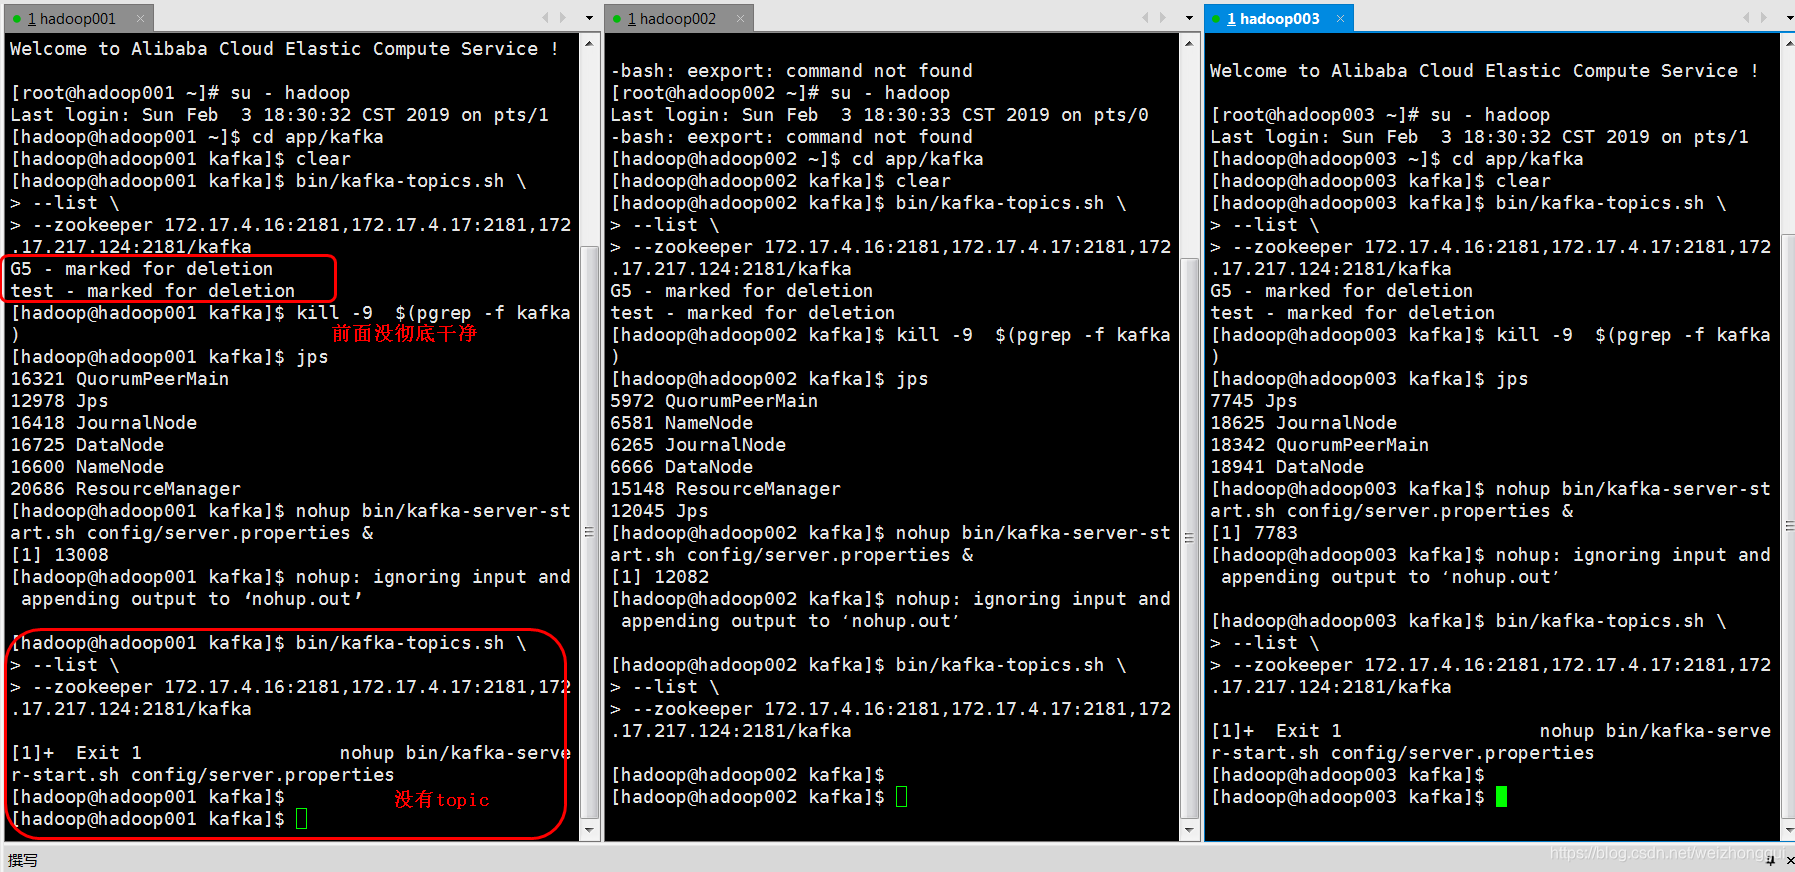The width and height of the screenshot is (1795, 872).
Task: Click previous-tab arrow in hadoop003 pane
Action: tap(1746, 18)
